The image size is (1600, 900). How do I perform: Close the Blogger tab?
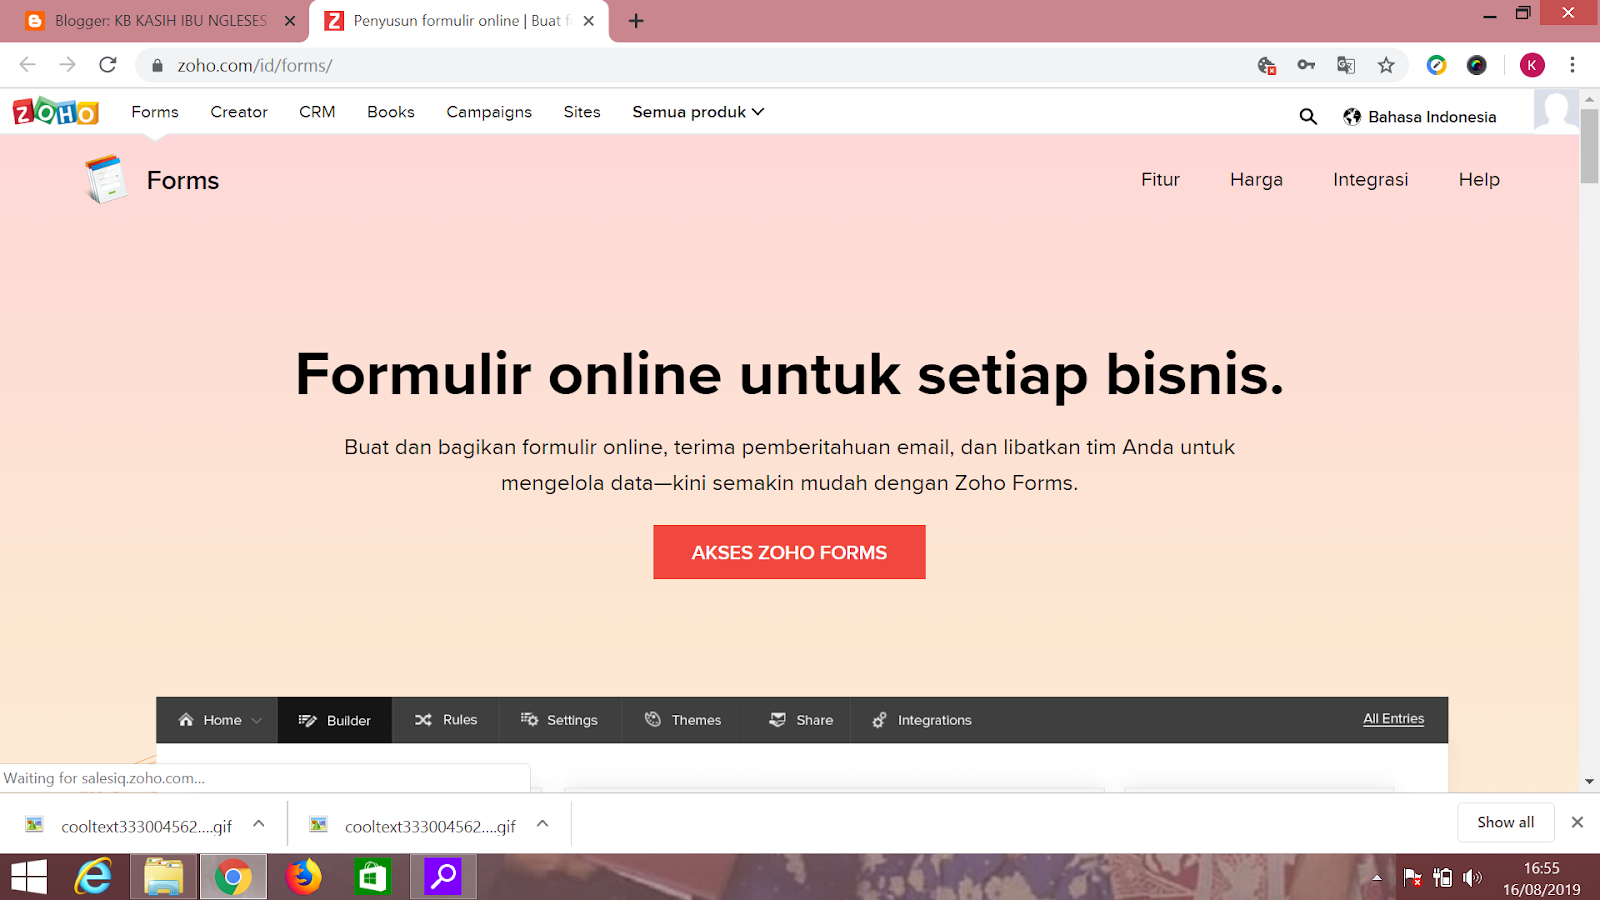coord(290,21)
